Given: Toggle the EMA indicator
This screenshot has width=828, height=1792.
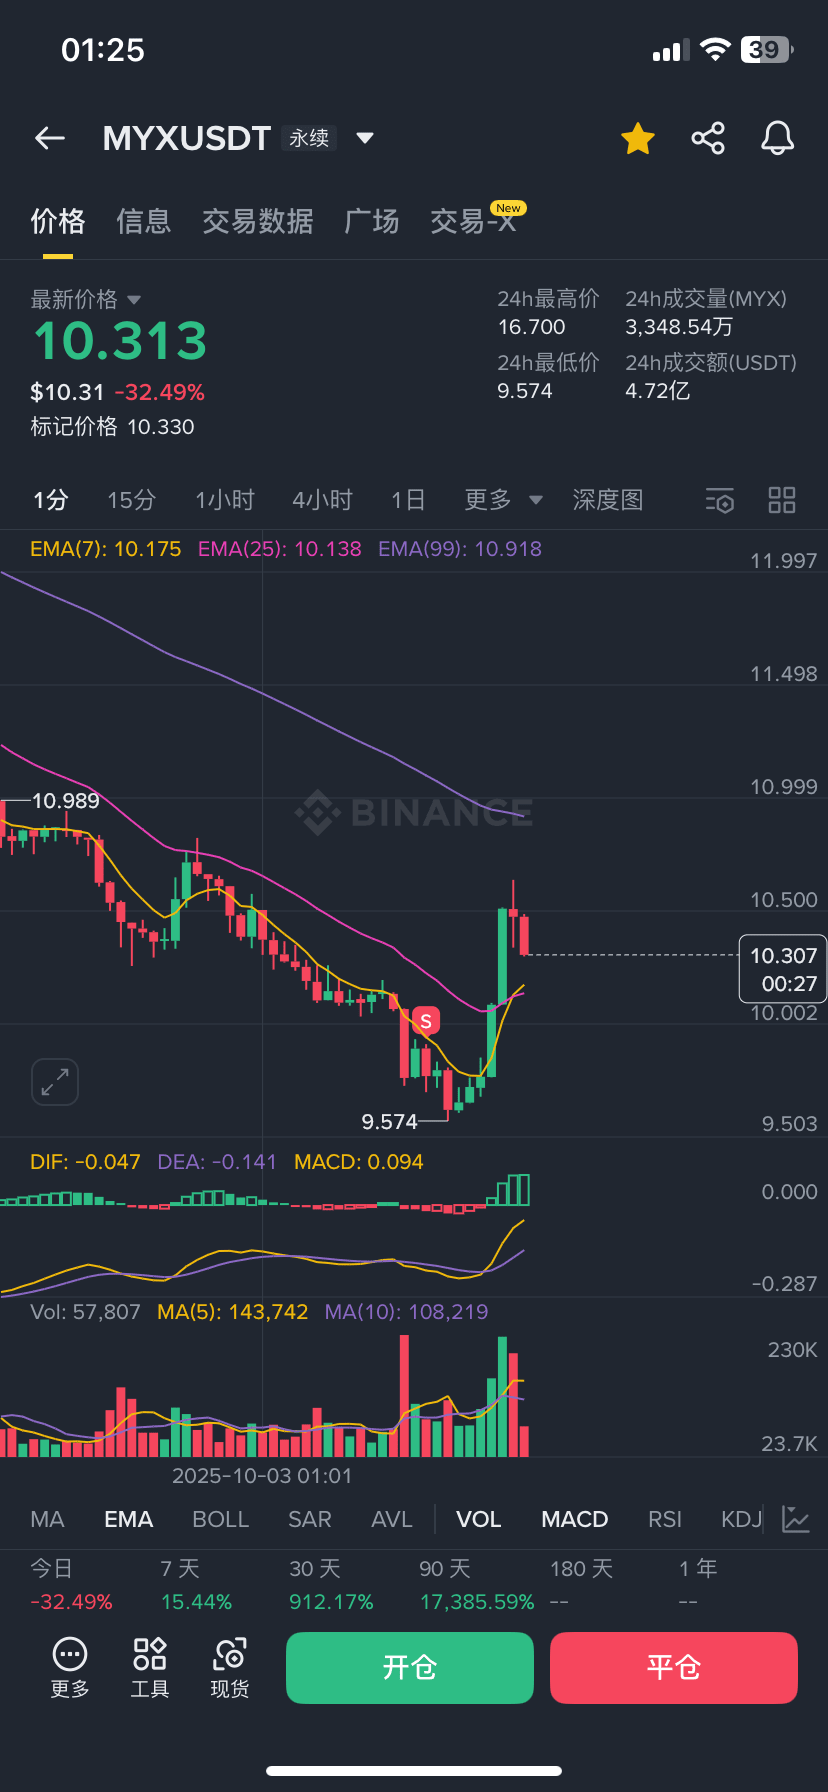Looking at the screenshot, I should pyautogui.click(x=129, y=1519).
